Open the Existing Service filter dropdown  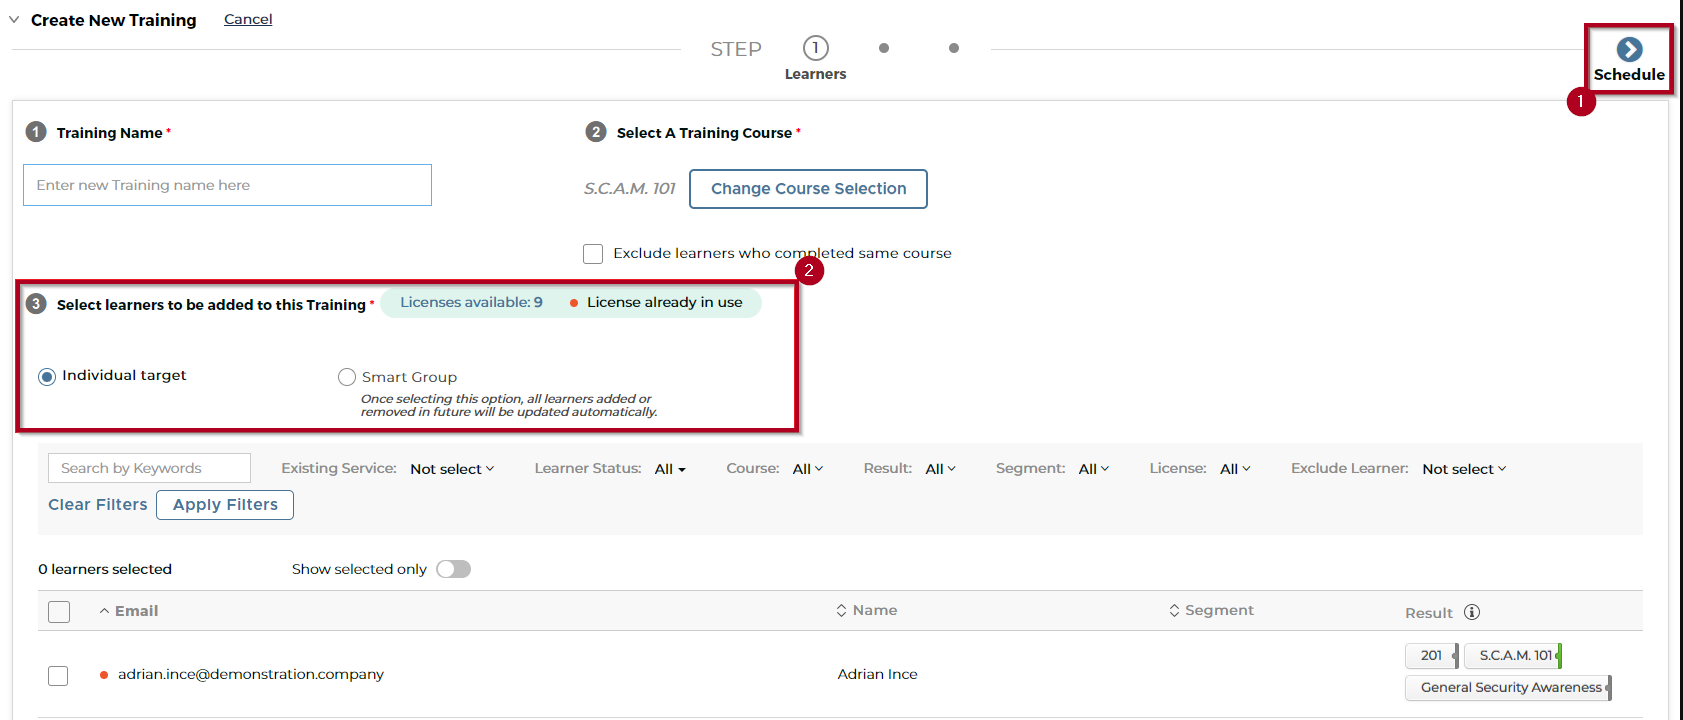click(x=452, y=469)
